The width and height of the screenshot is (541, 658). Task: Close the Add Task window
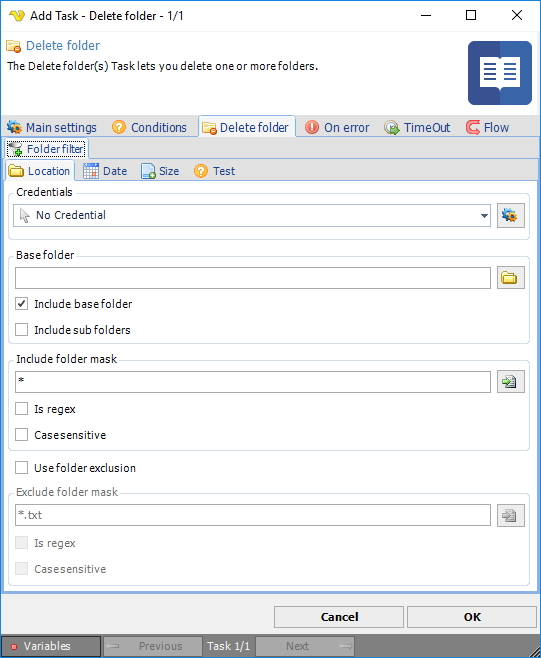tap(517, 16)
